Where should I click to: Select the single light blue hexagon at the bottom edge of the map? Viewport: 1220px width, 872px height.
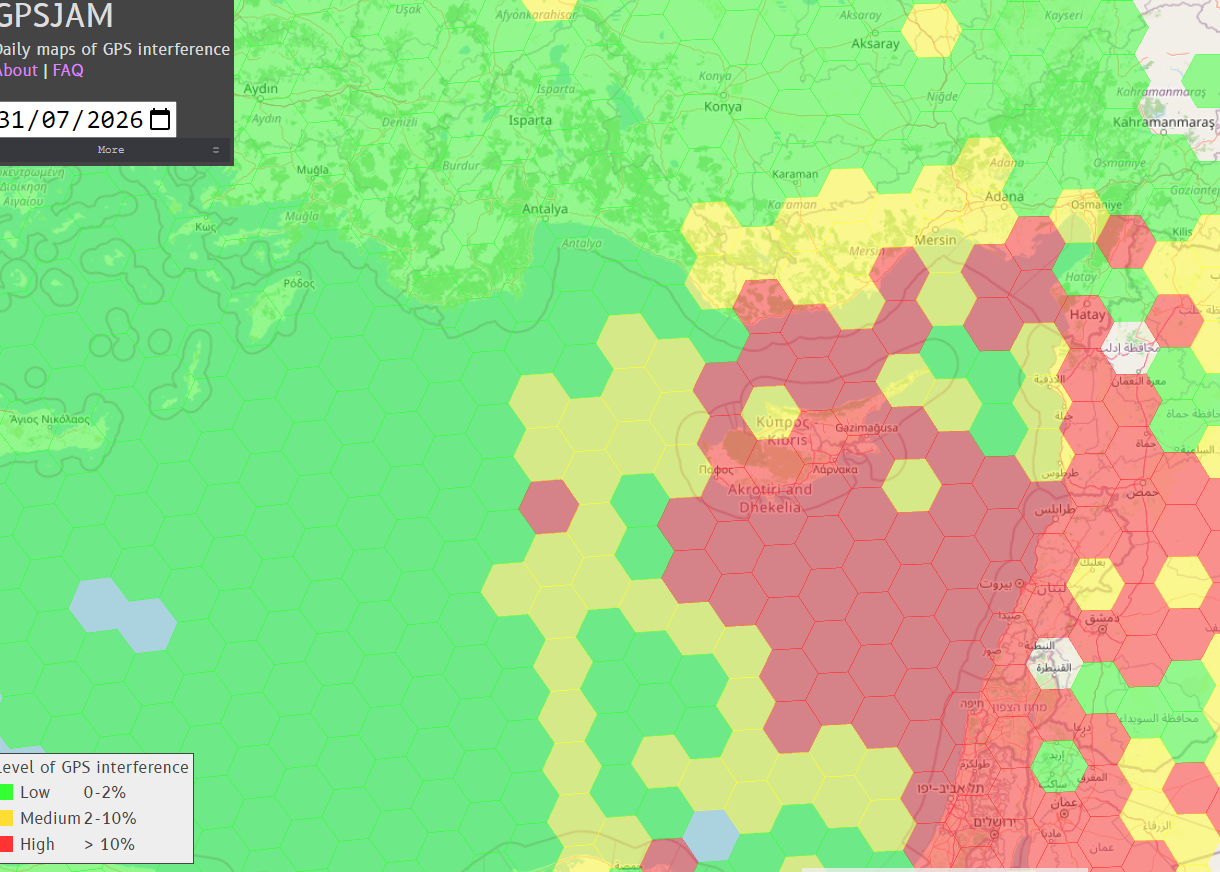[712, 835]
